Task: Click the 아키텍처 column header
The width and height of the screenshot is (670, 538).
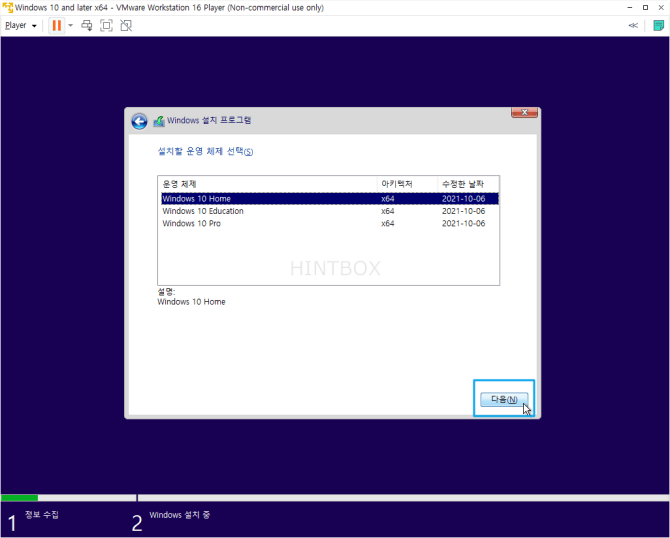Action: pyautogui.click(x=407, y=184)
